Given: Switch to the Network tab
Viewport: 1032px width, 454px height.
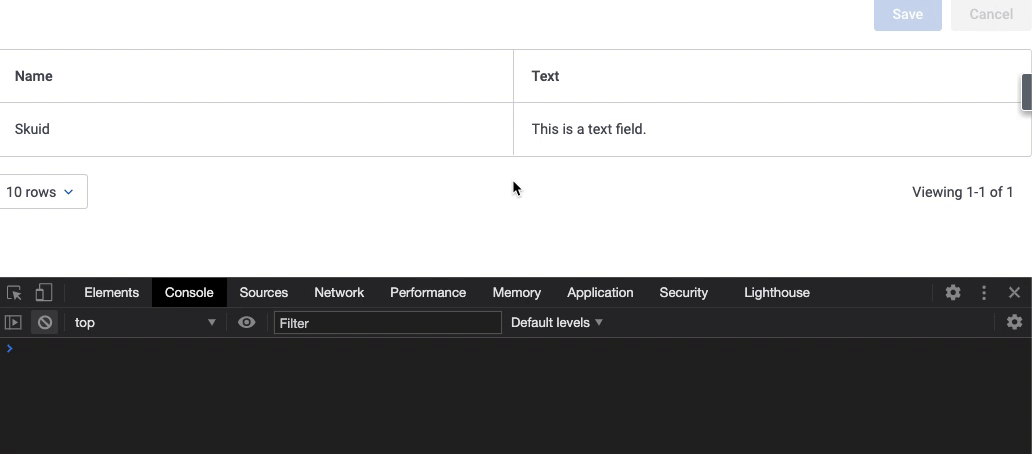Looking at the screenshot, I should pyautogui.click(x=339, y=293).
